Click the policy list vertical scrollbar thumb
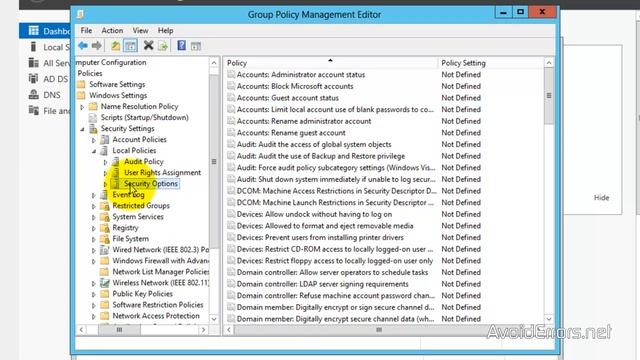Image resolution: width=640 pixels, height=360 pixels. [x=549, y=96]
